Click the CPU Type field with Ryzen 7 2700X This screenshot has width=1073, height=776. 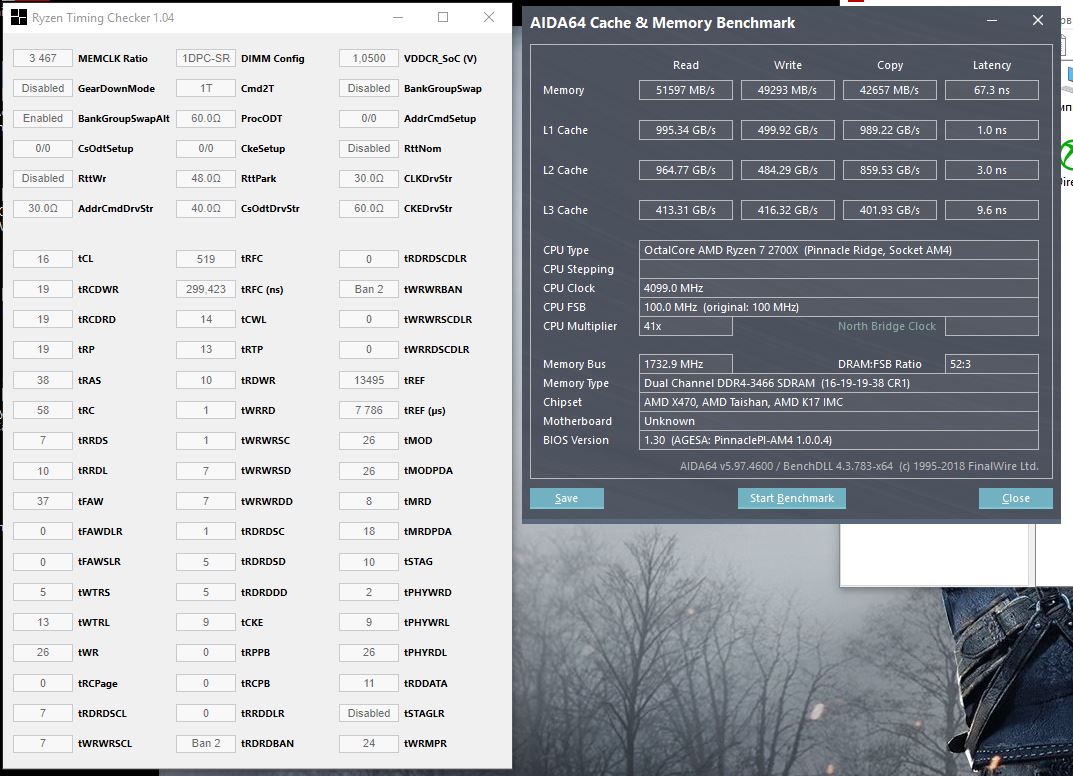coord(838,250)
